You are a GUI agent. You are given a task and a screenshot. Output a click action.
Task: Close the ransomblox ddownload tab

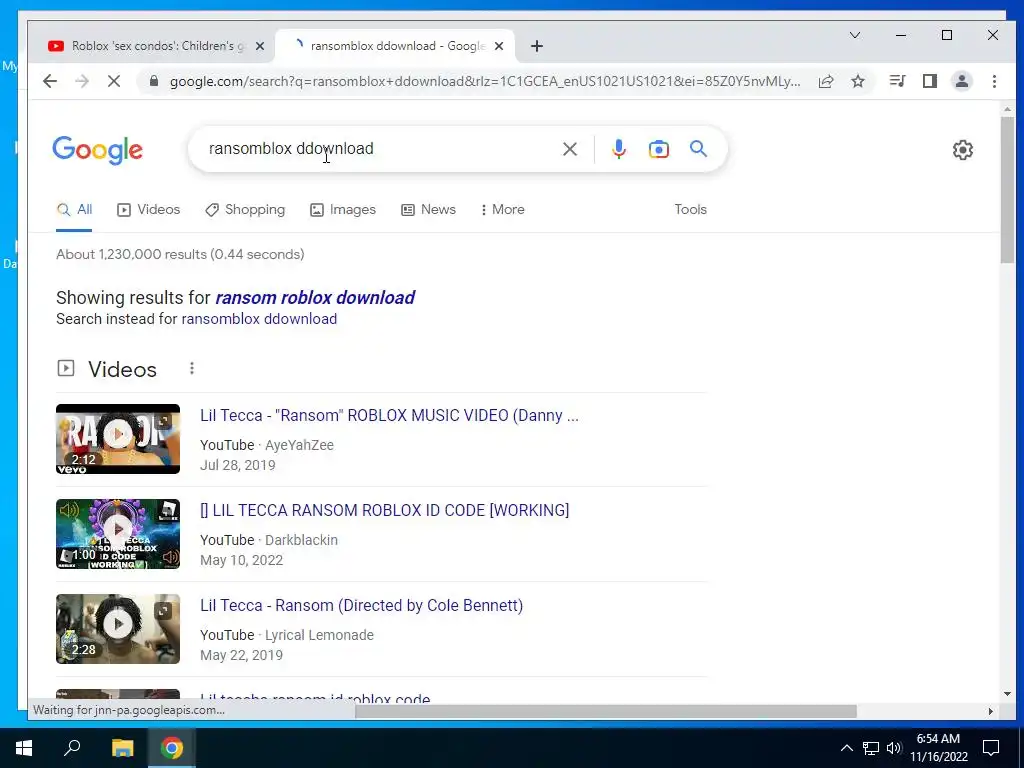(499, 46)
